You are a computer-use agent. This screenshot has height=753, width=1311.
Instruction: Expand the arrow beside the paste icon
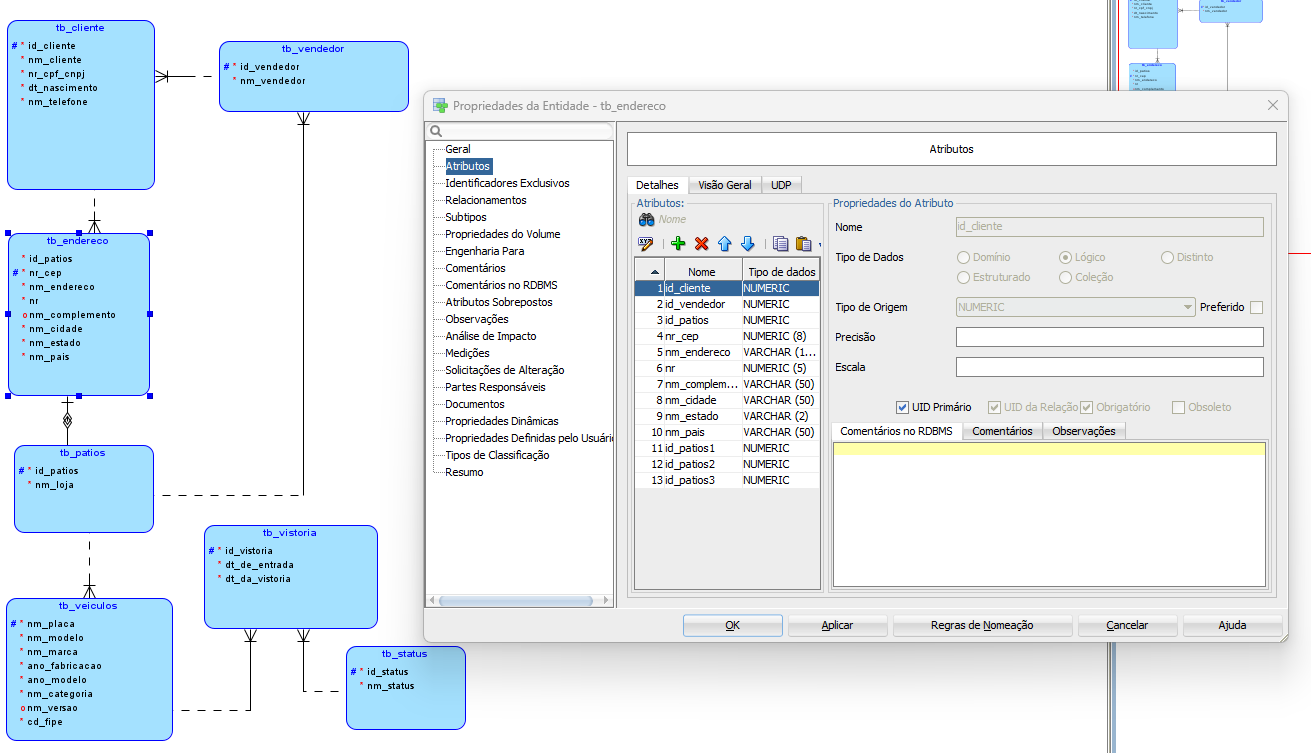click(x=820, y=245)
